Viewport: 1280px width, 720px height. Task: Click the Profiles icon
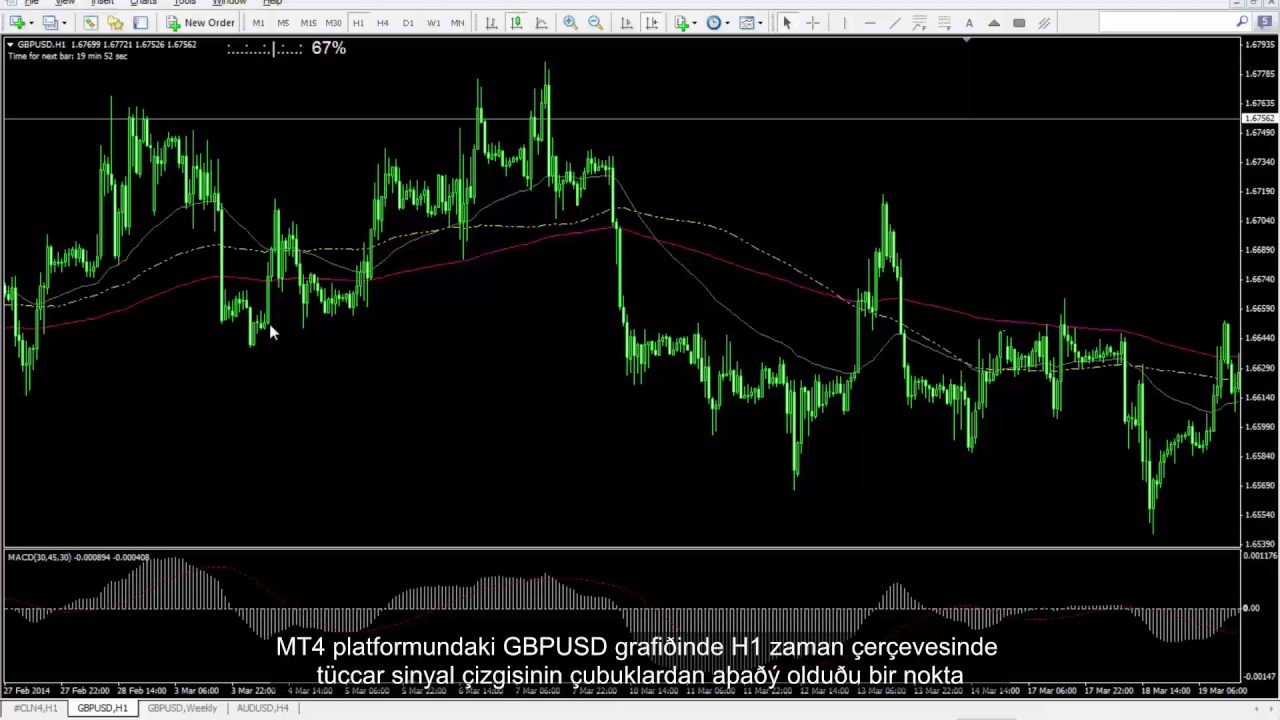tap(49, 22)
